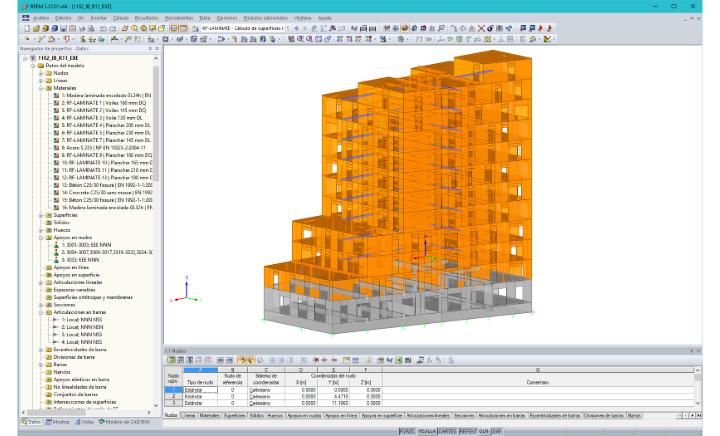Screen dimensions: 720x436
Task: Open the Resultados menu
Action: click(146, 18)
